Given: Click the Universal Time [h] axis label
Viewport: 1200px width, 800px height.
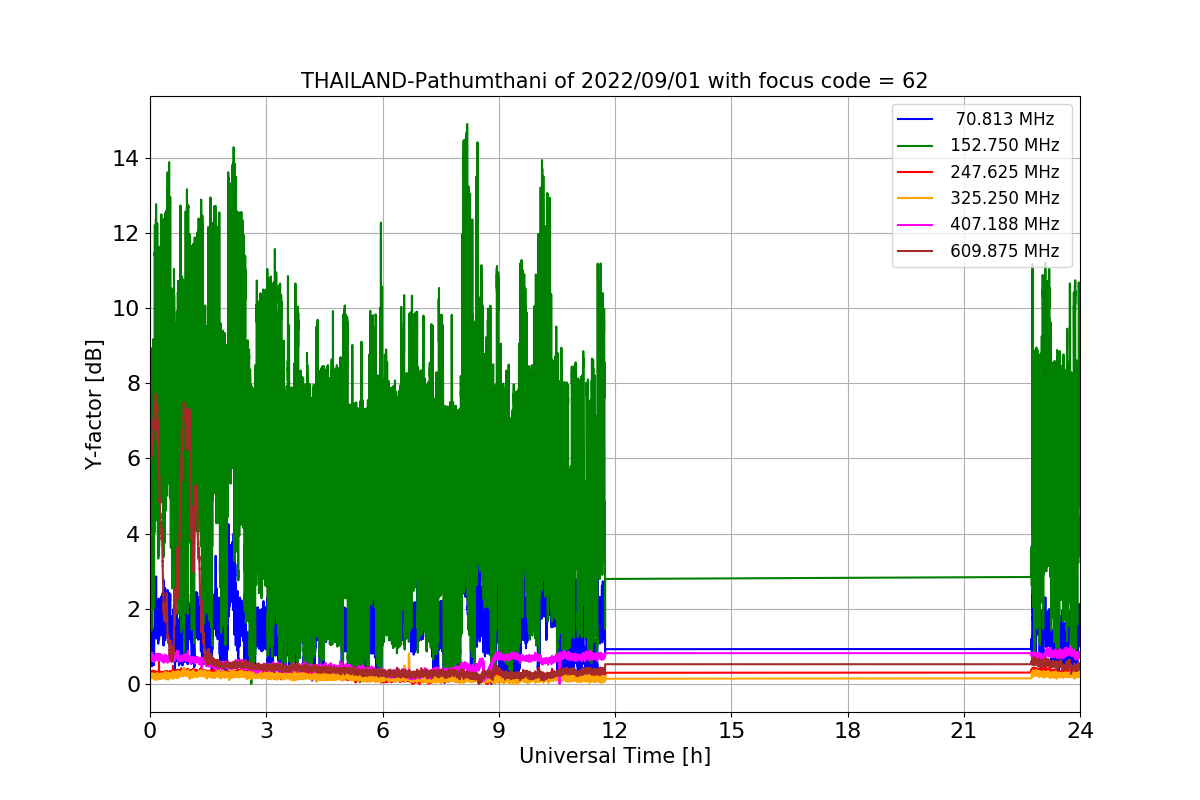Looking at the screenshot, I should pyautogui.click(x=614, y=757).
